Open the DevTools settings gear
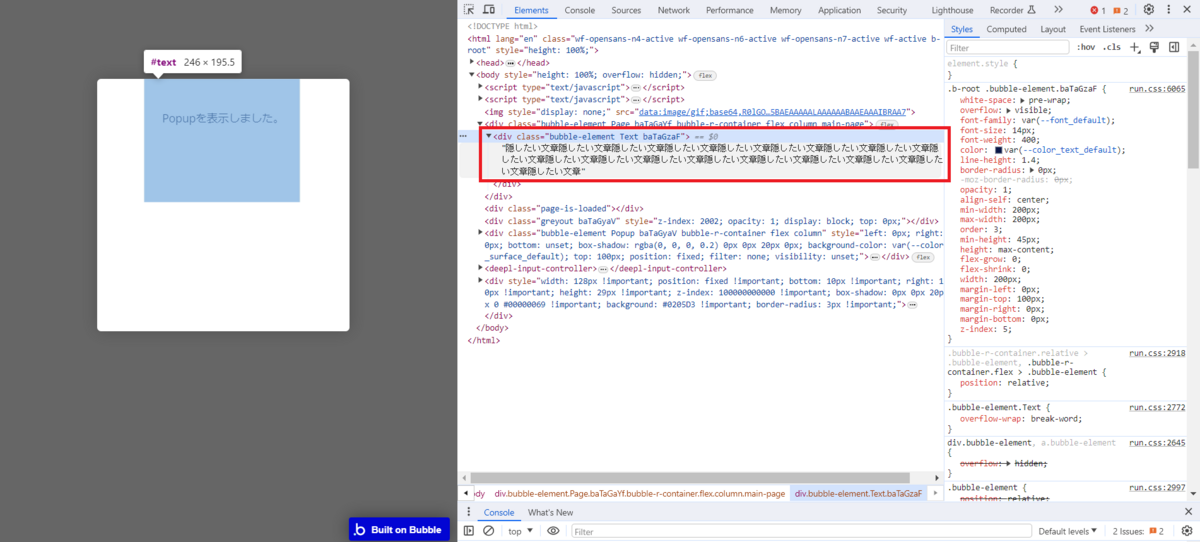Image resolution: width=1200 pixels, height=542 pixels. (x=1149, y=10)
